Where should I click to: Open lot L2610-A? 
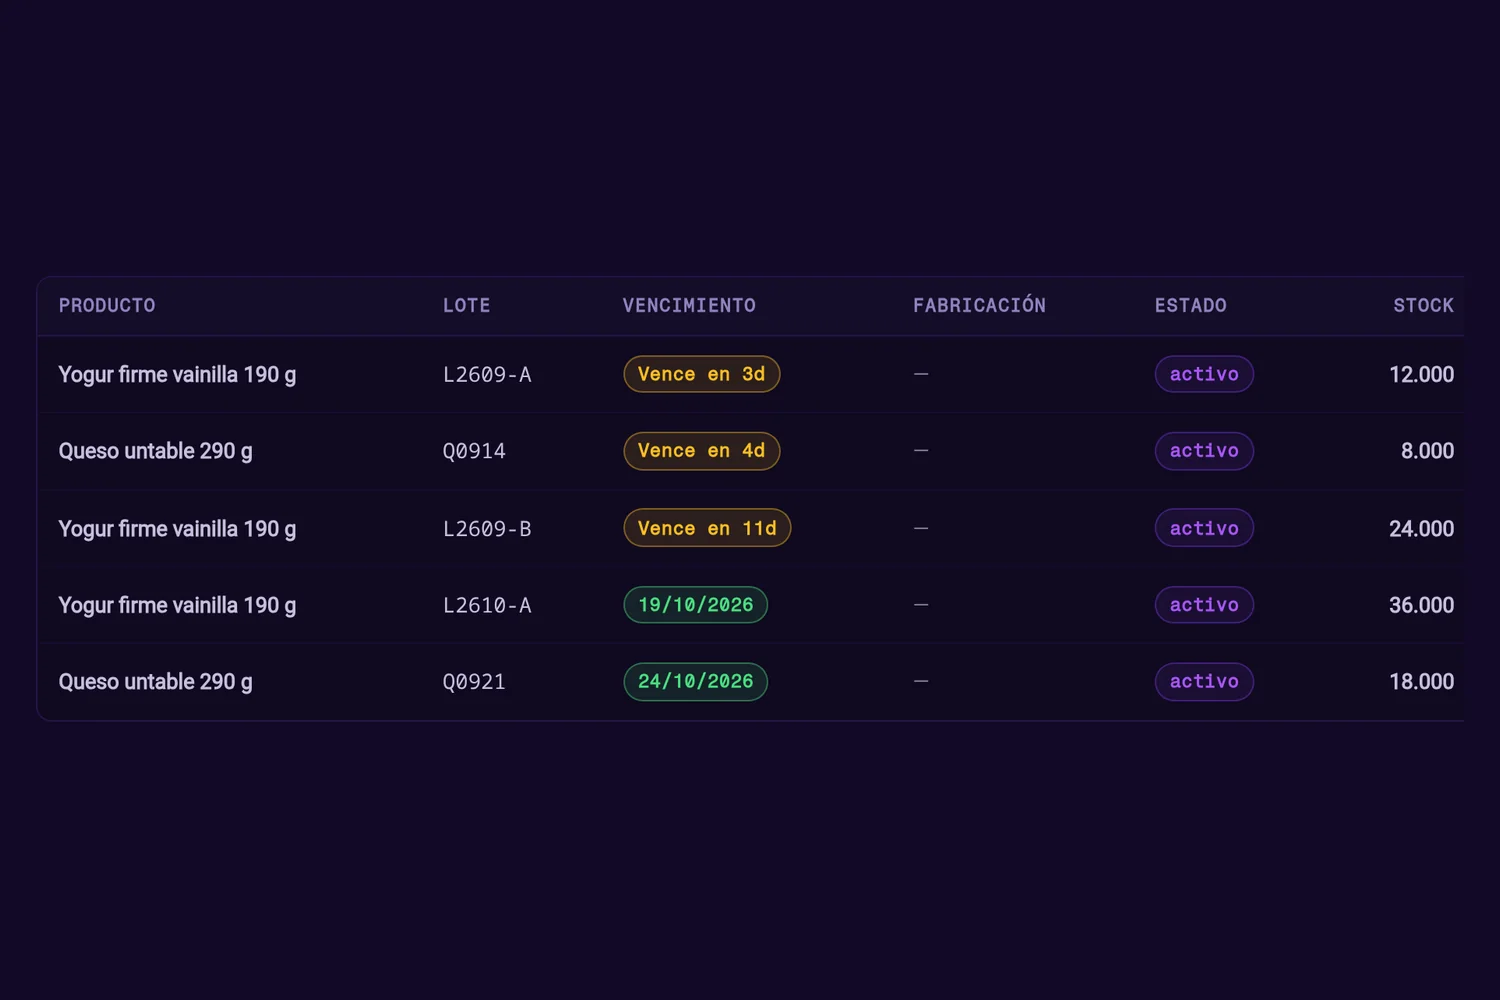pyautogui.click(x=487, y=606)
